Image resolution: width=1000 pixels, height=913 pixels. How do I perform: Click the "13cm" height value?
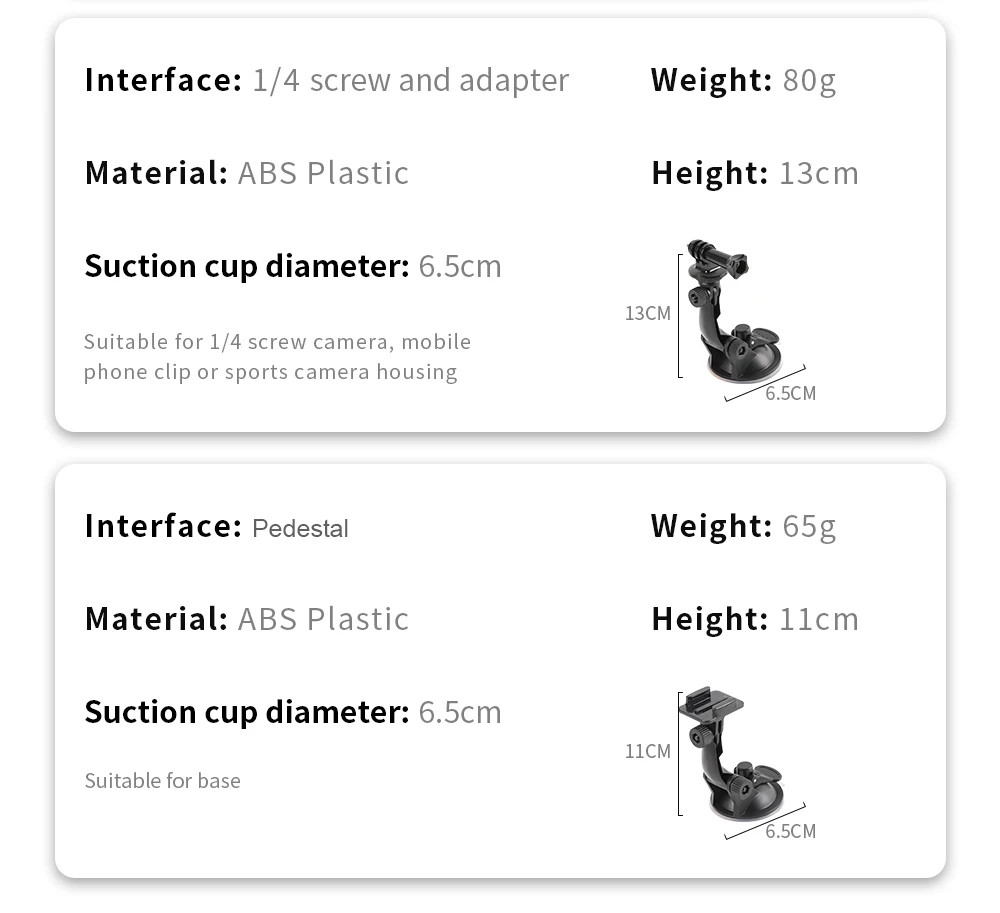click(x=819, y=173)
